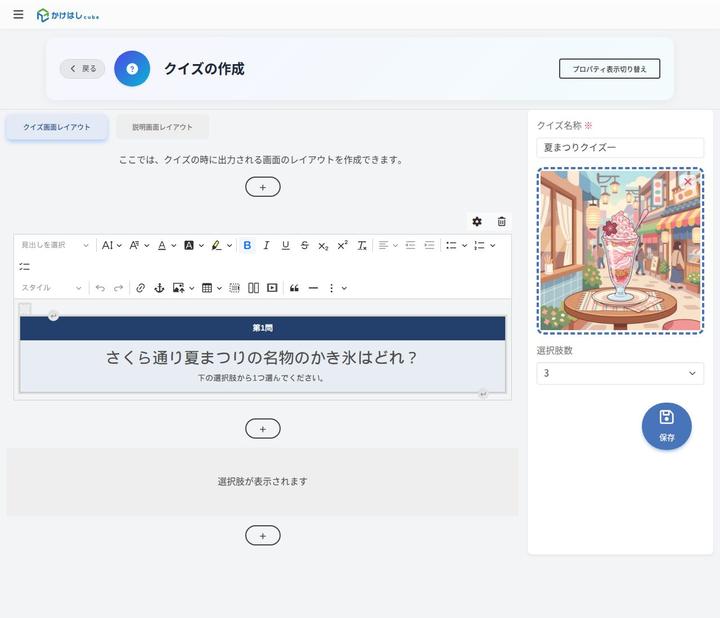Image resolution: width=720 pixels, height=618 pixels.
Task: Toggle strikethrough formatting
Action: pos(304,245)
